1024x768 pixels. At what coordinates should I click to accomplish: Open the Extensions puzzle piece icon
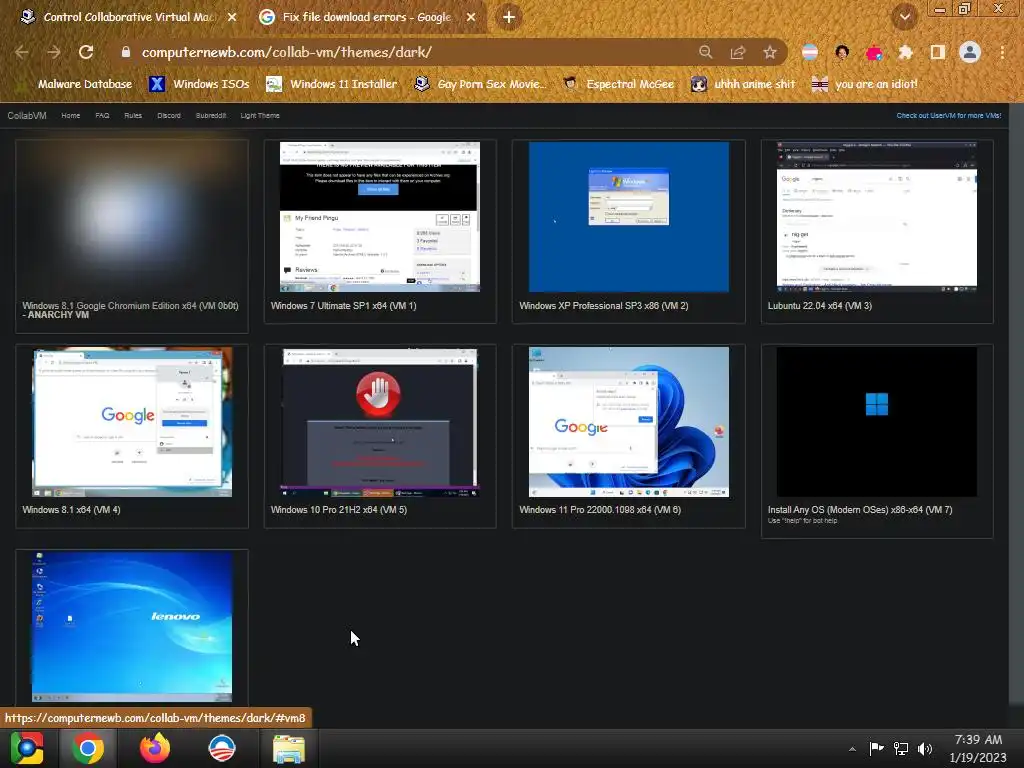905,52
